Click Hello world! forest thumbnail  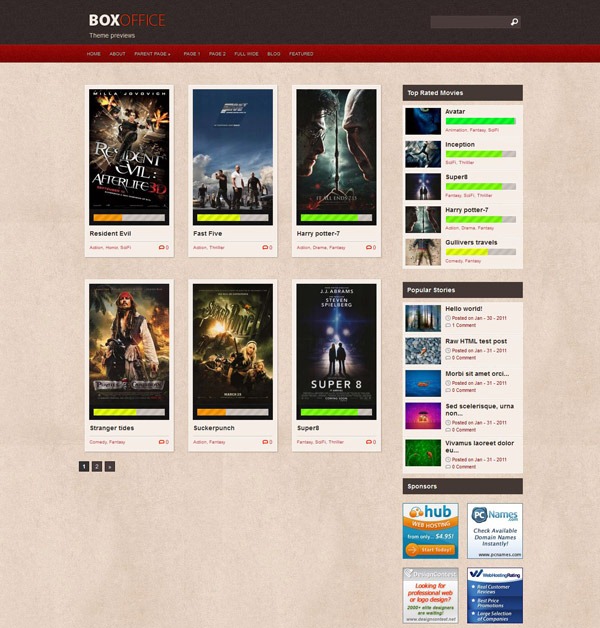tap(423, 318)
